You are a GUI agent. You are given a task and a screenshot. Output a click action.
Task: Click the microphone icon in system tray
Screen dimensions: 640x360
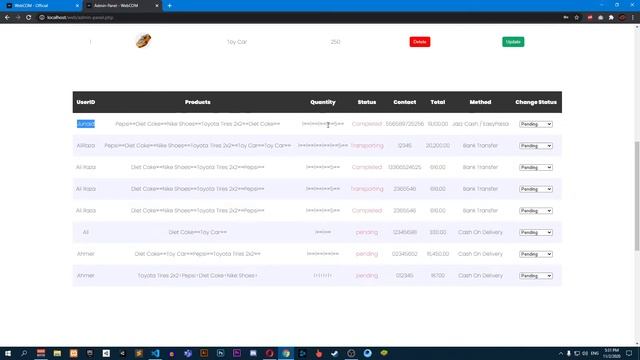[569, 353]
